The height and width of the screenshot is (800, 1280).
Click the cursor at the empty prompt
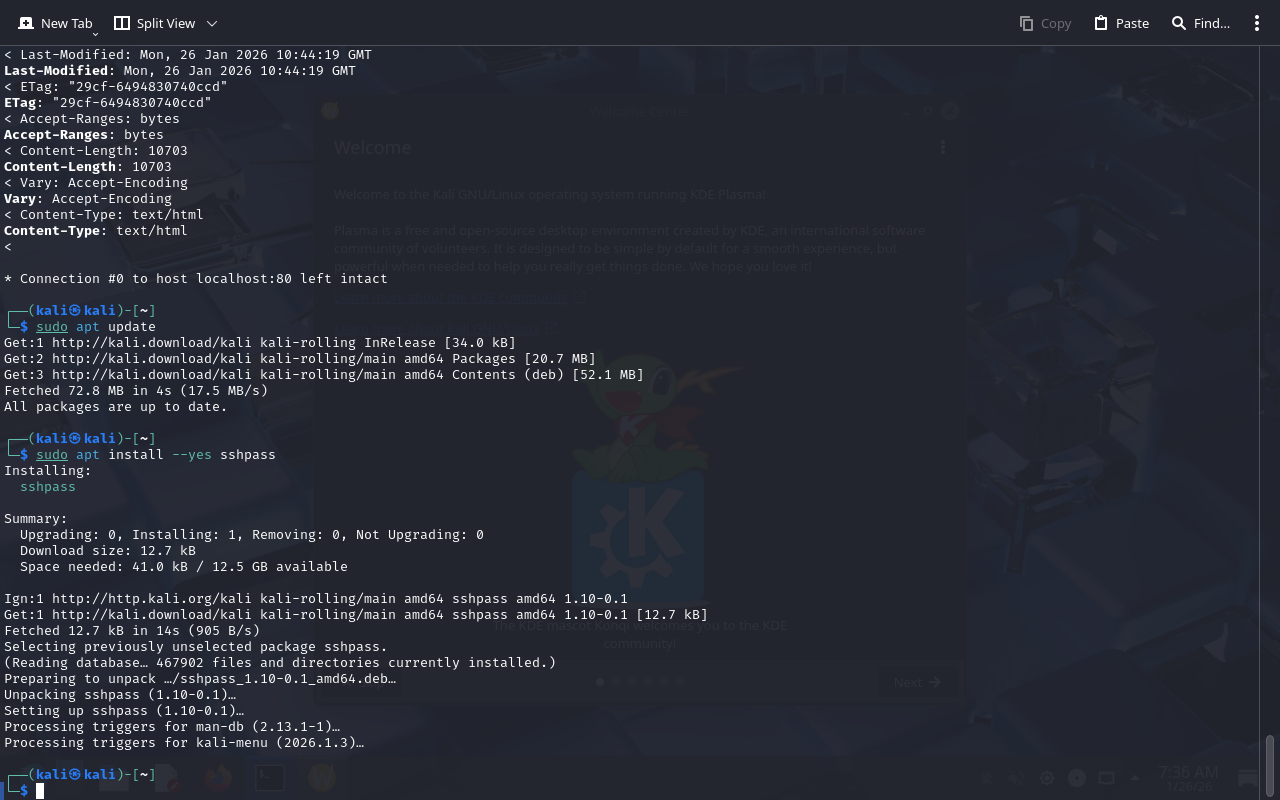point(40,791)
